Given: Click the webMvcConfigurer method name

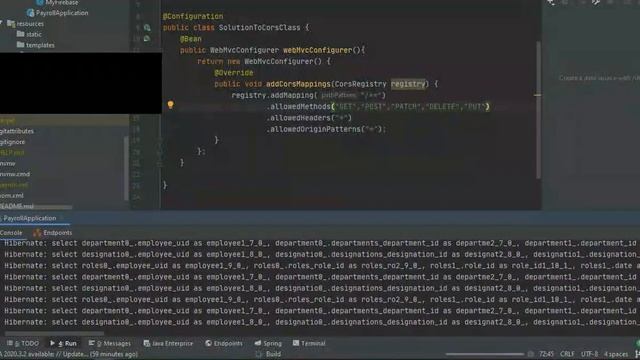Looking at the screenshot, I should coord(317,50).
